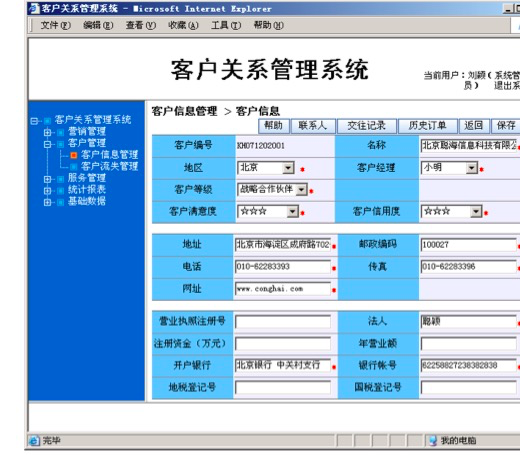The height and width of the screenshot is (455, 520).
Task: Click the square icon beside 客户流失管理
Action: (74, 166)
